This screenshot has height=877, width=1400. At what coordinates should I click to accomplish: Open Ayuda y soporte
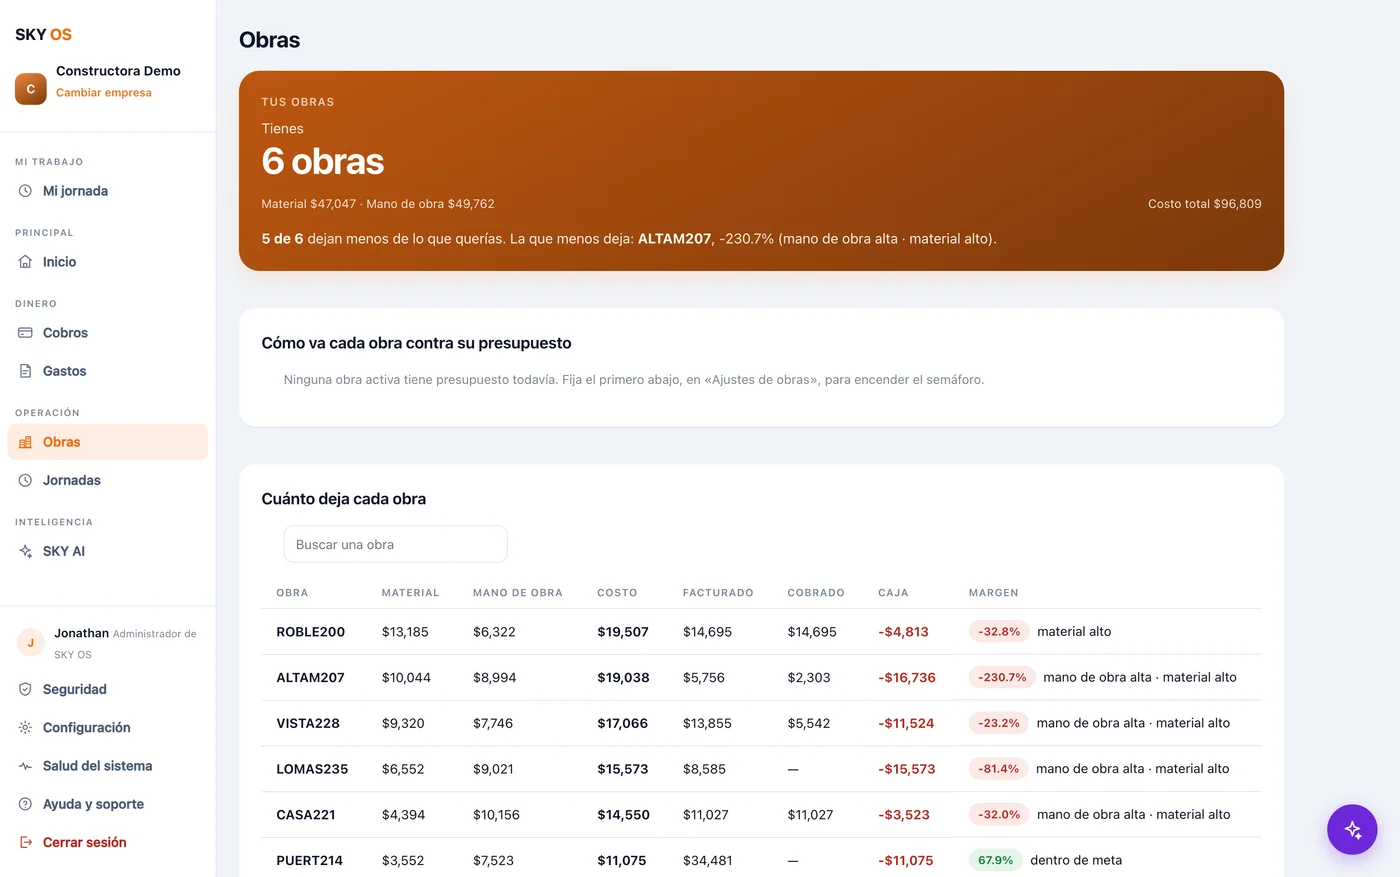(x=108, y=804)
